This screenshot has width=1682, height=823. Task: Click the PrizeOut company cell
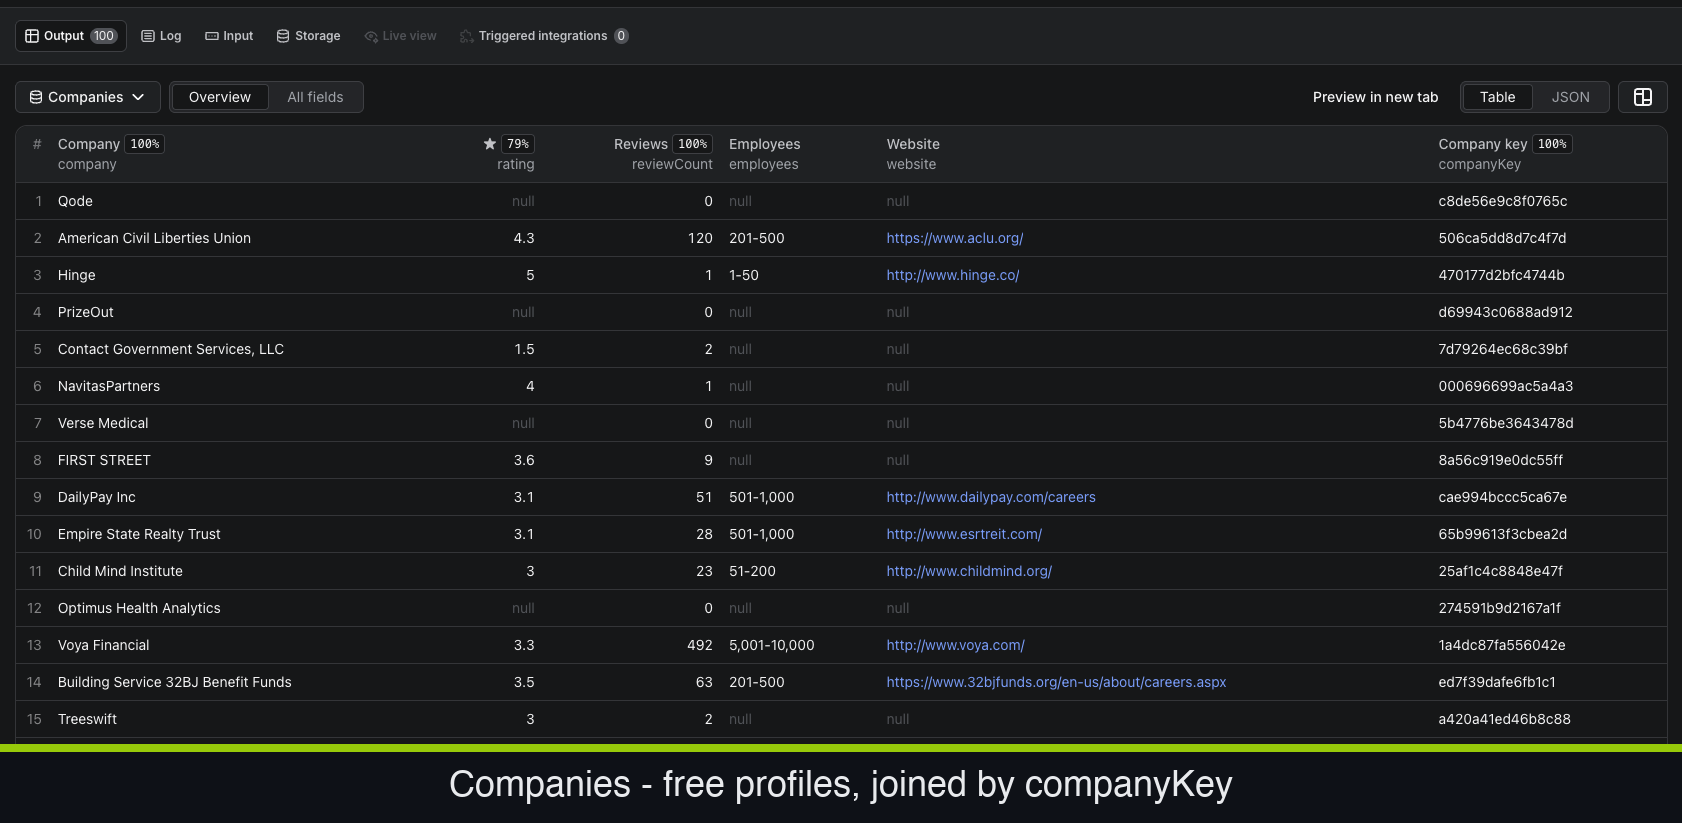[86, 312]
